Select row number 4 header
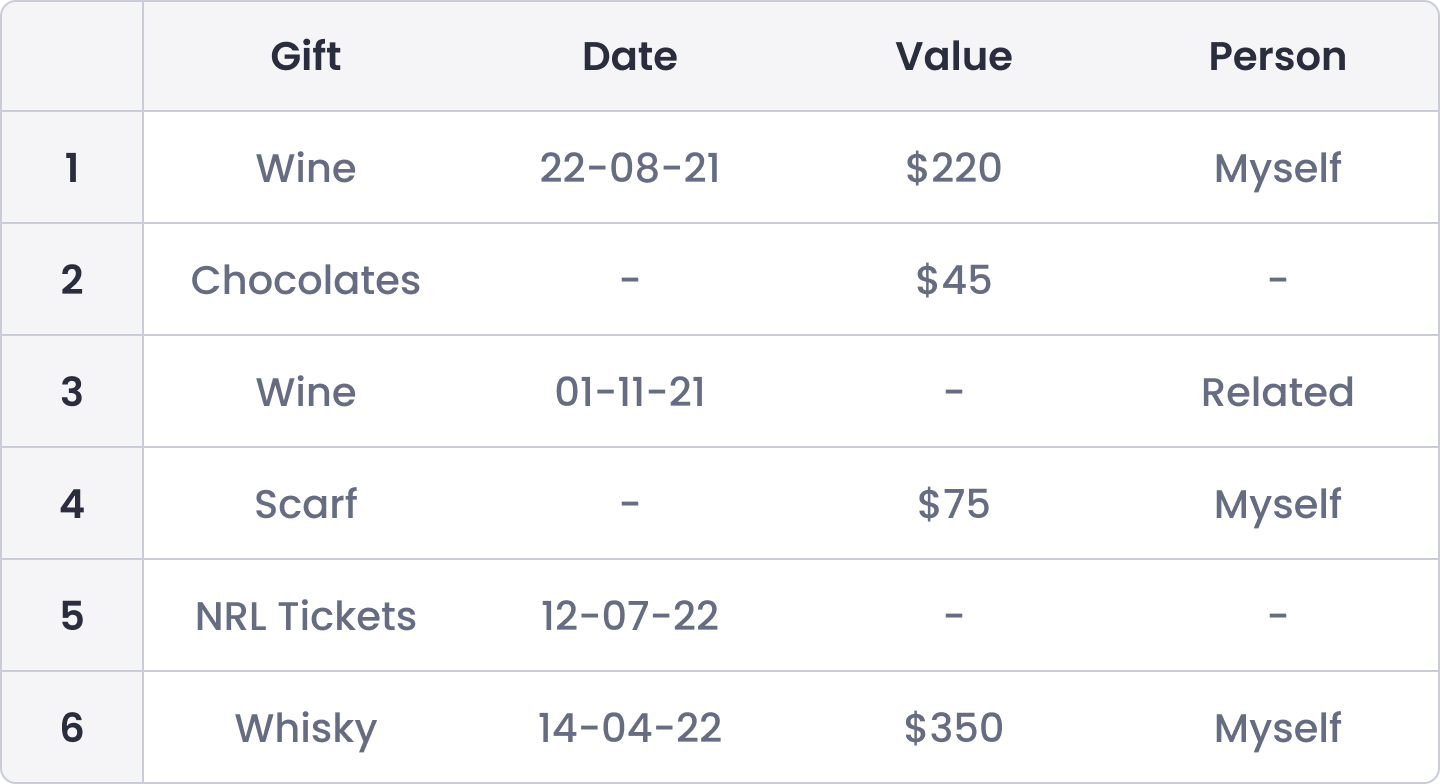This screenshot has height=784, width=1440. click(x=72, y=503)
